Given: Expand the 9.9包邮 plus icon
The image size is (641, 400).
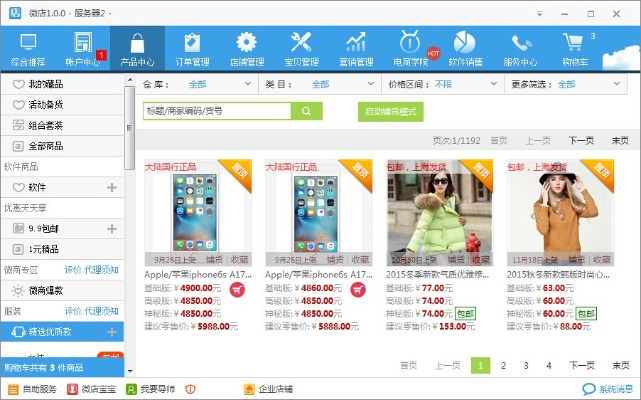Looking at the screenshot, I should pos(112,229).
